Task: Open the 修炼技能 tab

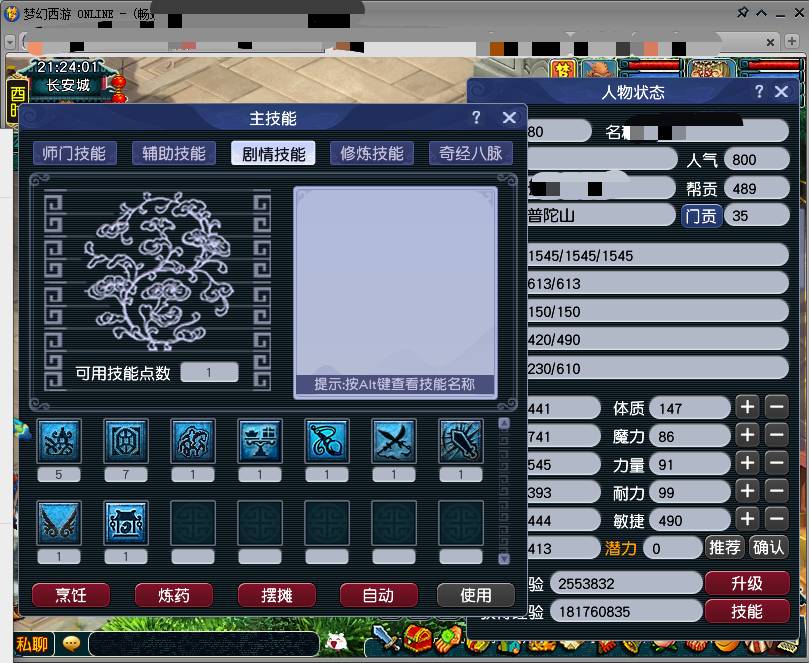Action: (x=372, y=153)
